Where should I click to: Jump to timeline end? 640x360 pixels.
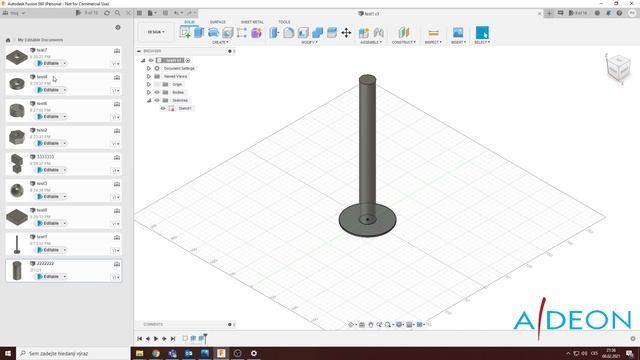[x=173, y=338]
